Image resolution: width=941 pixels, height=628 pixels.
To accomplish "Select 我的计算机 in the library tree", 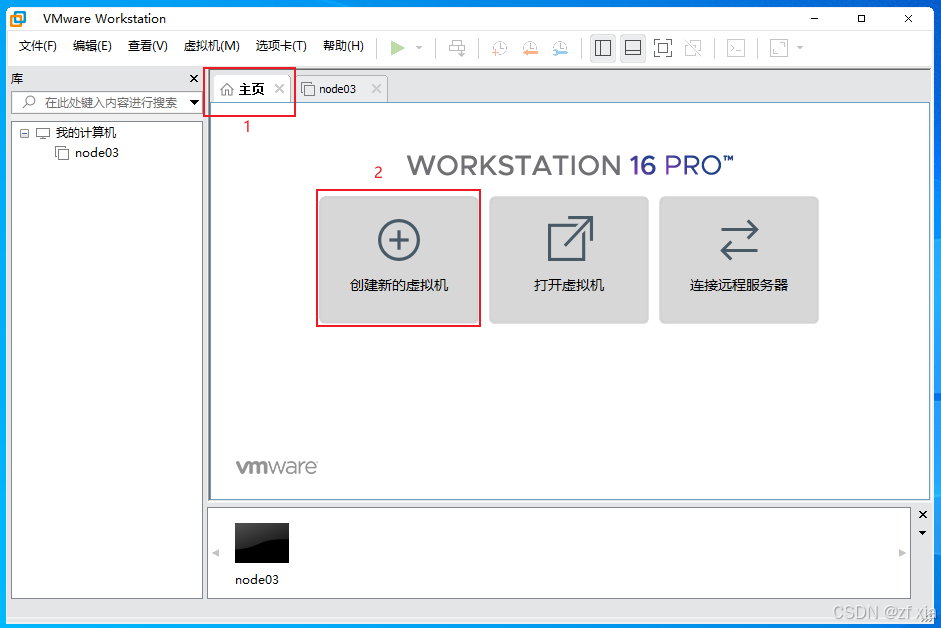I will [x=86, y=133].
